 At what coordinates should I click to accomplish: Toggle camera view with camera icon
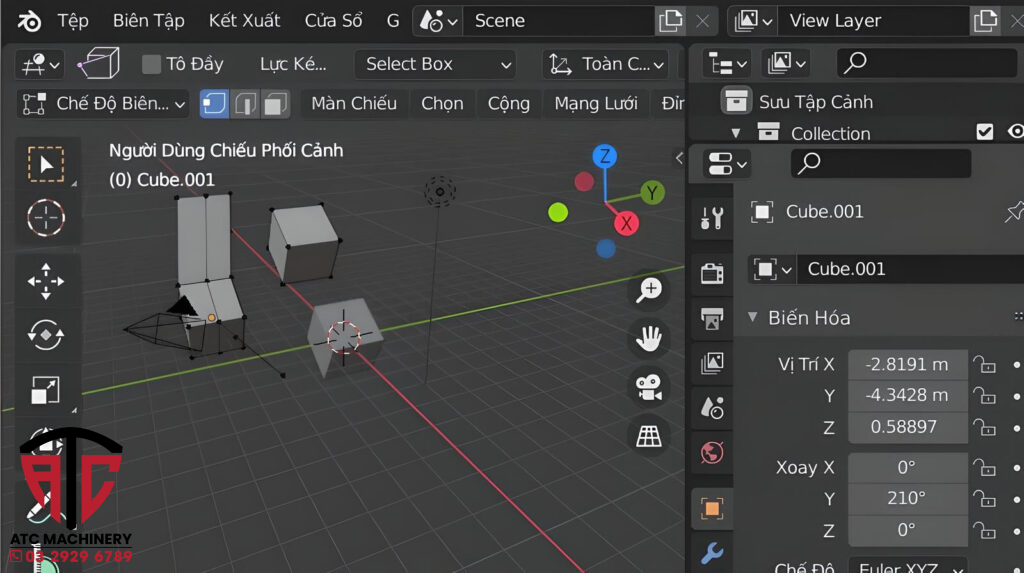click(x=650, y=387)
